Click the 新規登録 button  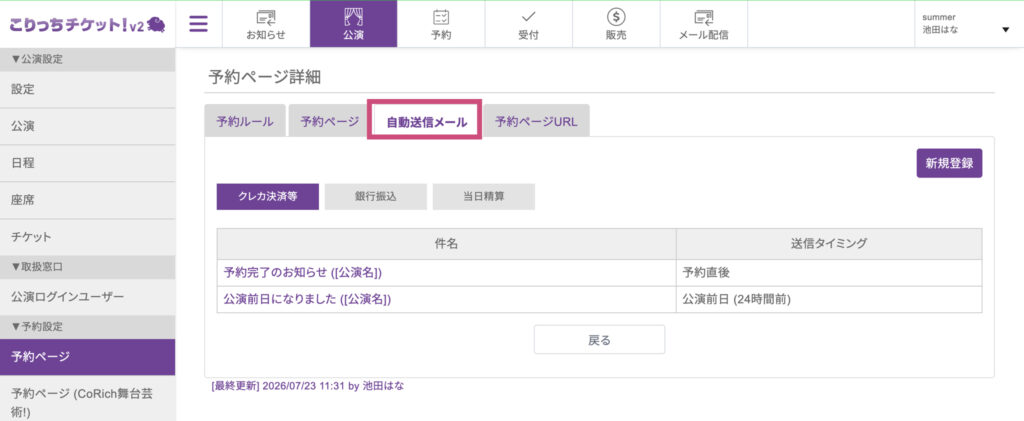pyautogui.click(x=950, y=163)
